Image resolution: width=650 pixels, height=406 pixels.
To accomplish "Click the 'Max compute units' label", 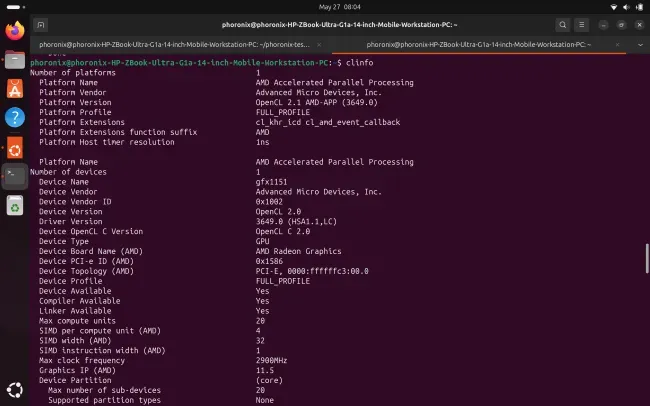I will (77, 321).
